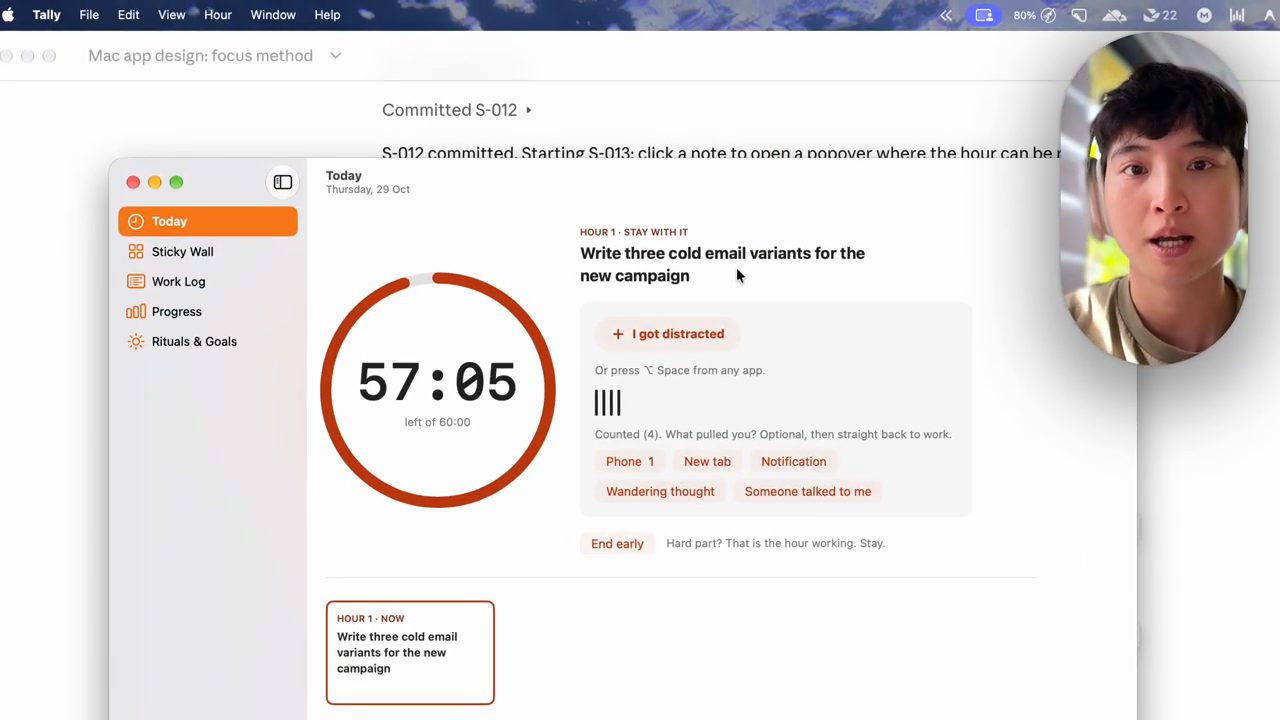Open the Window menu
Screen dimensions: 1280x720
click(x=273, y=15)
